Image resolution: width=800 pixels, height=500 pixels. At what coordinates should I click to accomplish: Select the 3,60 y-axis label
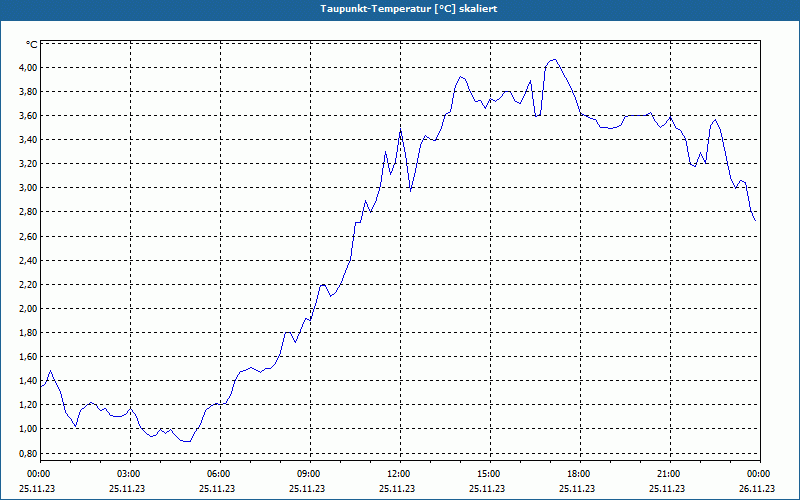point(28,115)
